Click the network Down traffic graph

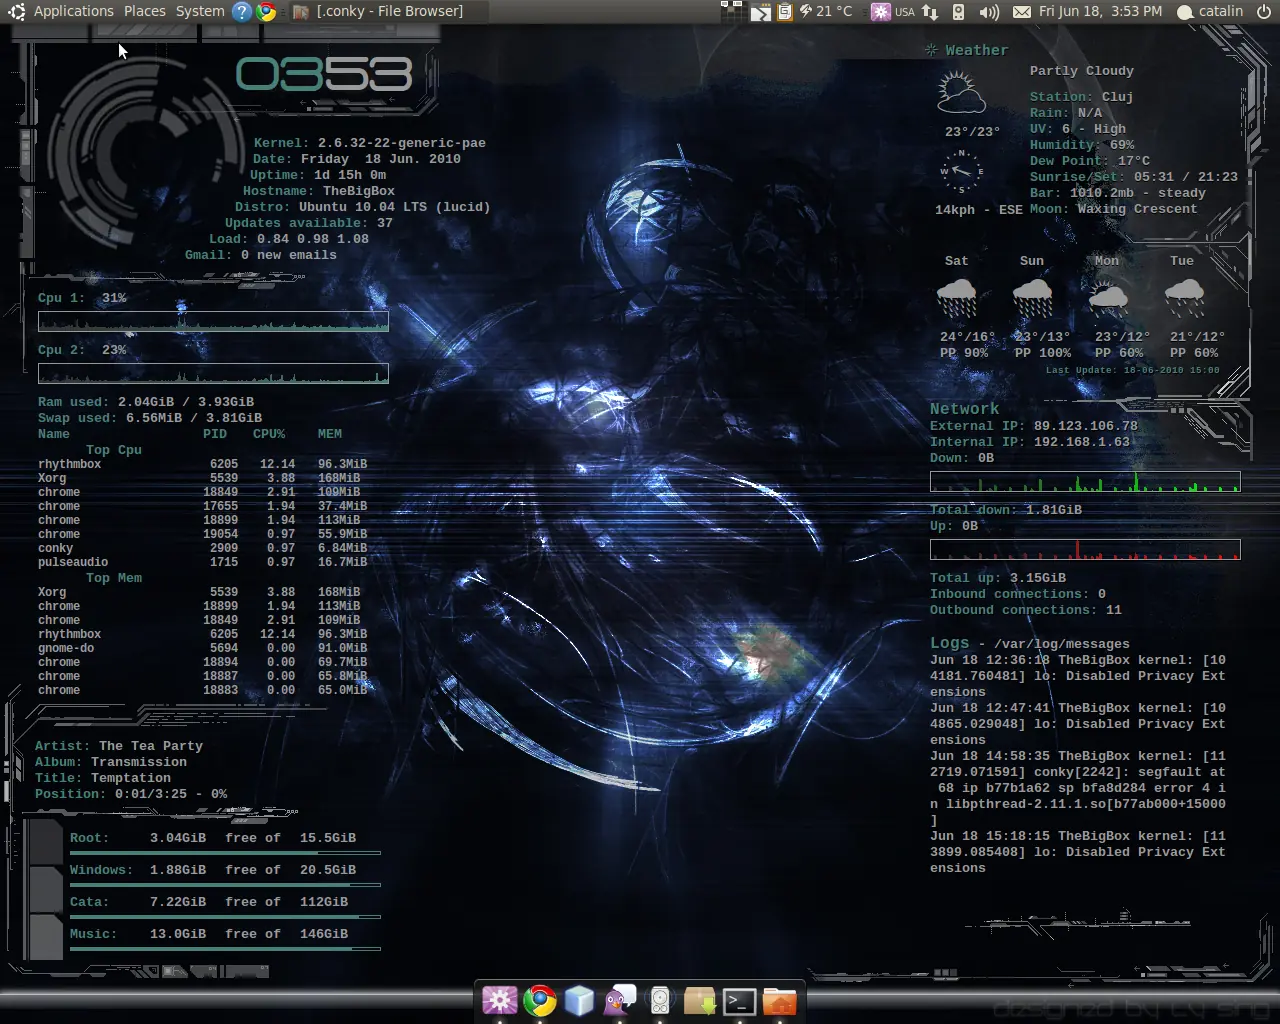1085,481
